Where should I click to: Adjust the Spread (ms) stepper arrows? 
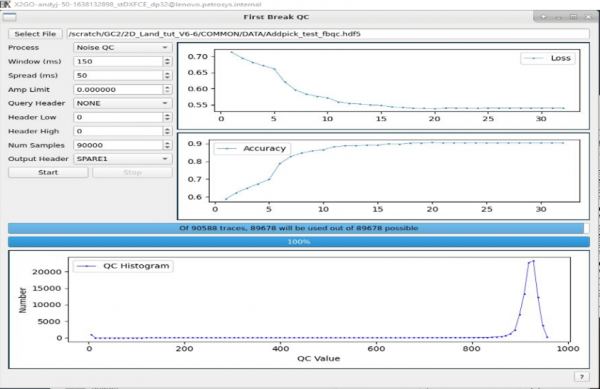(x=167, y=75)
